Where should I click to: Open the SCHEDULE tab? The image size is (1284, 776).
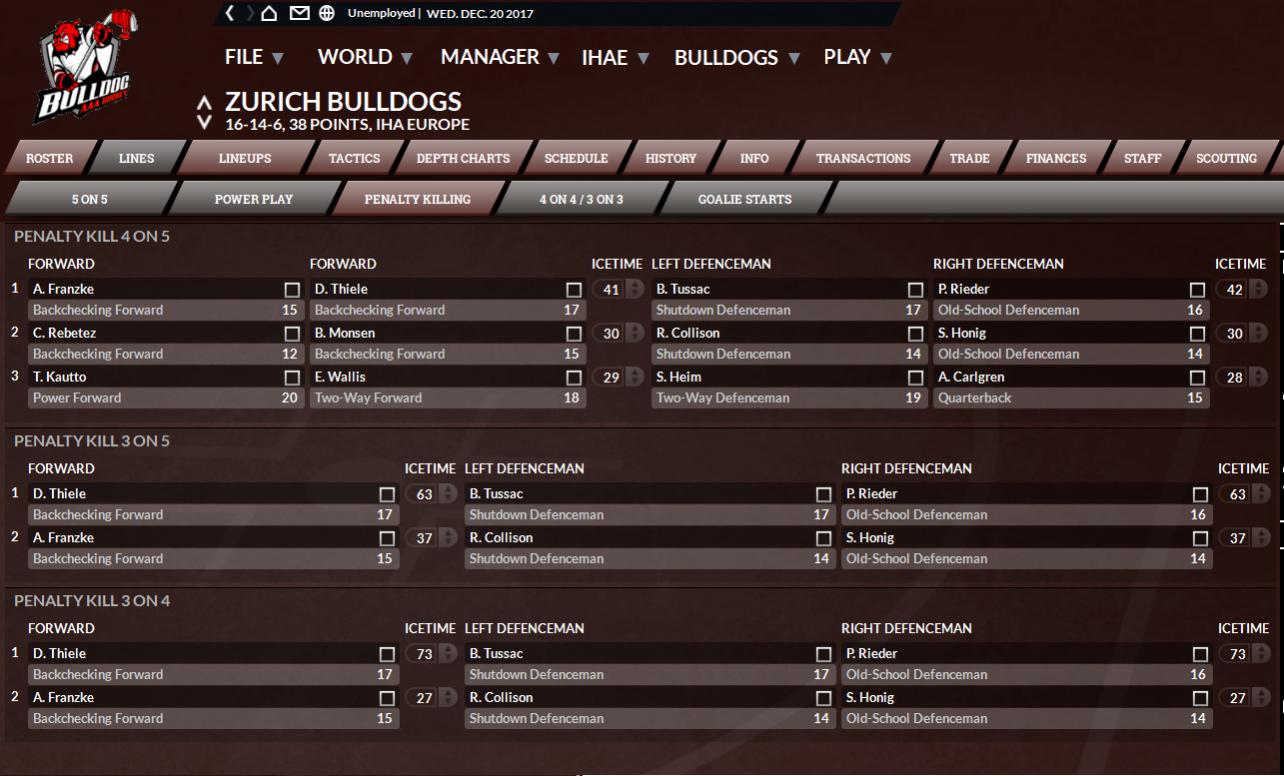pyautogui.click(x=576, y=158)
